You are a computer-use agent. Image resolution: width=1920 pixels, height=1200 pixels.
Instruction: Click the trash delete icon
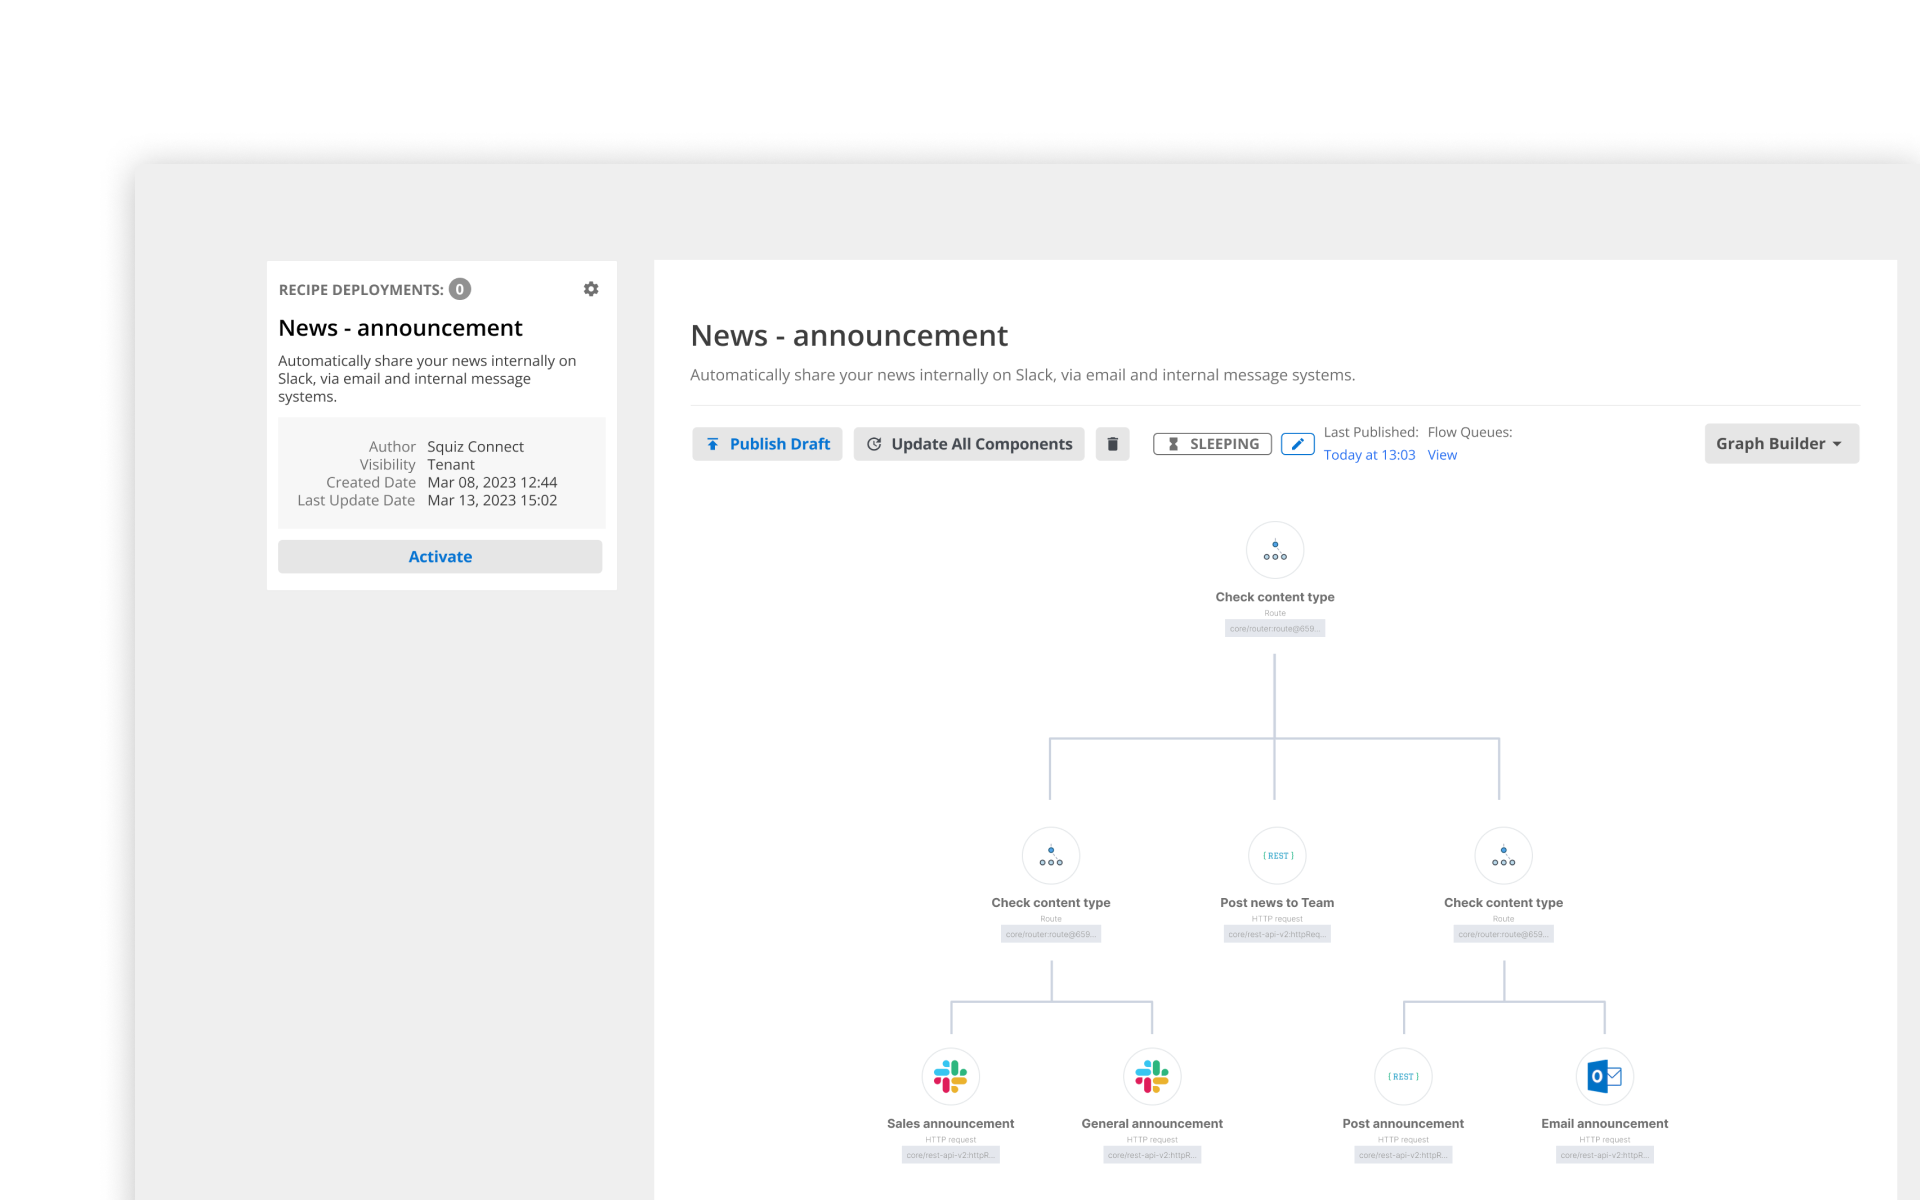point(1112,444)
